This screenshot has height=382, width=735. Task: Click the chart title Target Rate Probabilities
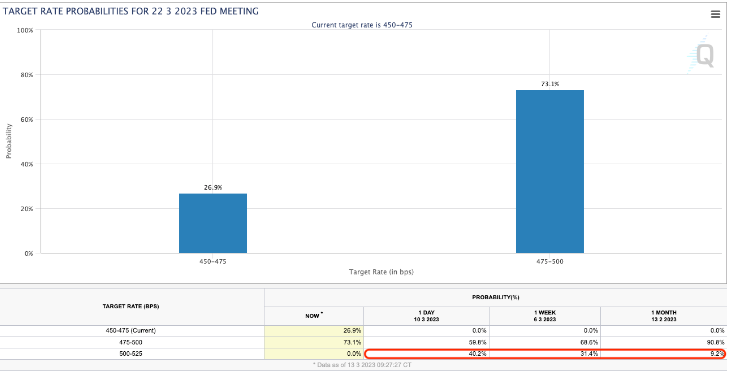(131, 11)
